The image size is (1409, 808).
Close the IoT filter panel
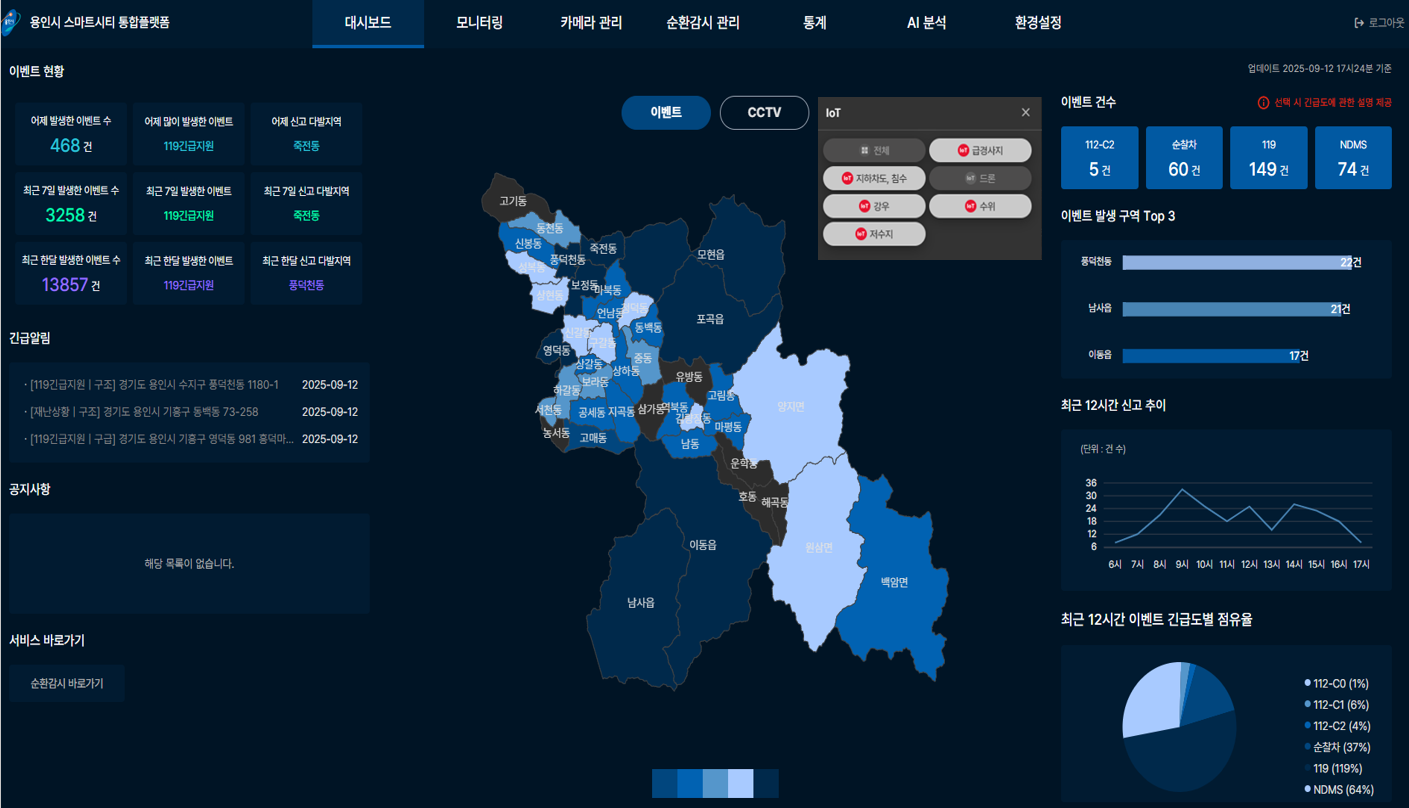pos(1025,113)
